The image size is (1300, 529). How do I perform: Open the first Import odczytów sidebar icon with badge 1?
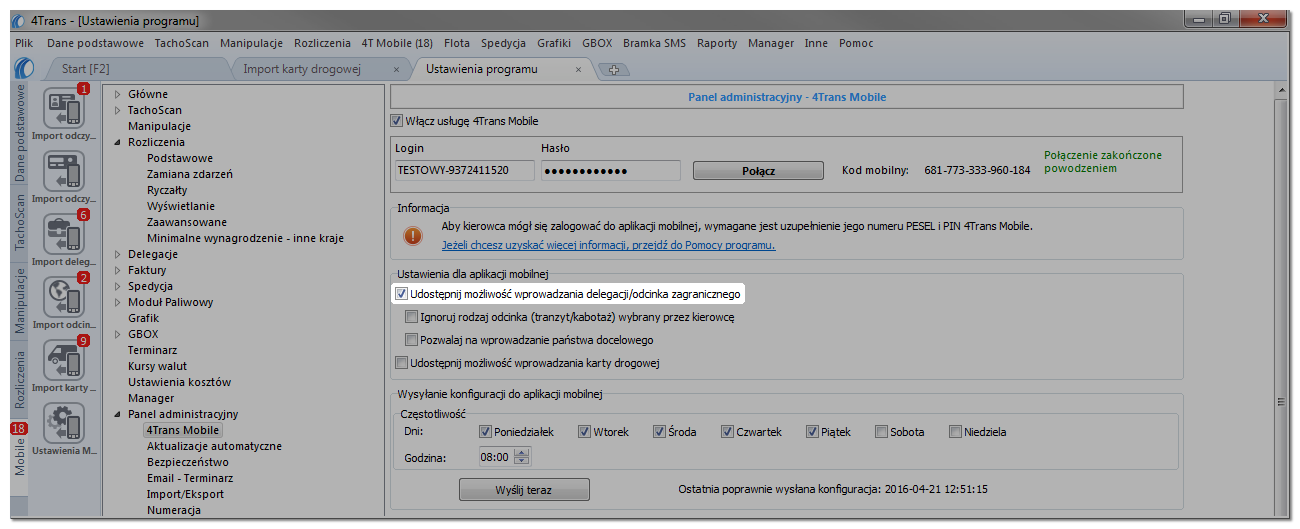tap(64, 107)
